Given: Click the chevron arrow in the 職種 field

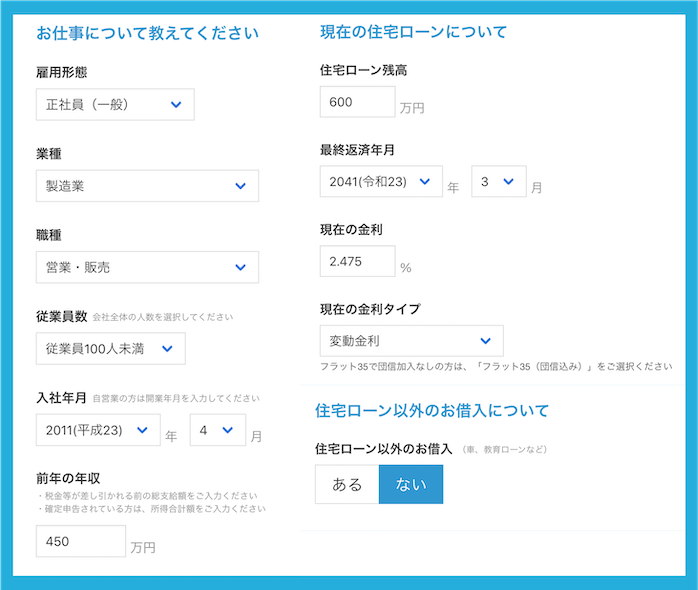Looking at the screenshot, I should 240,267.
